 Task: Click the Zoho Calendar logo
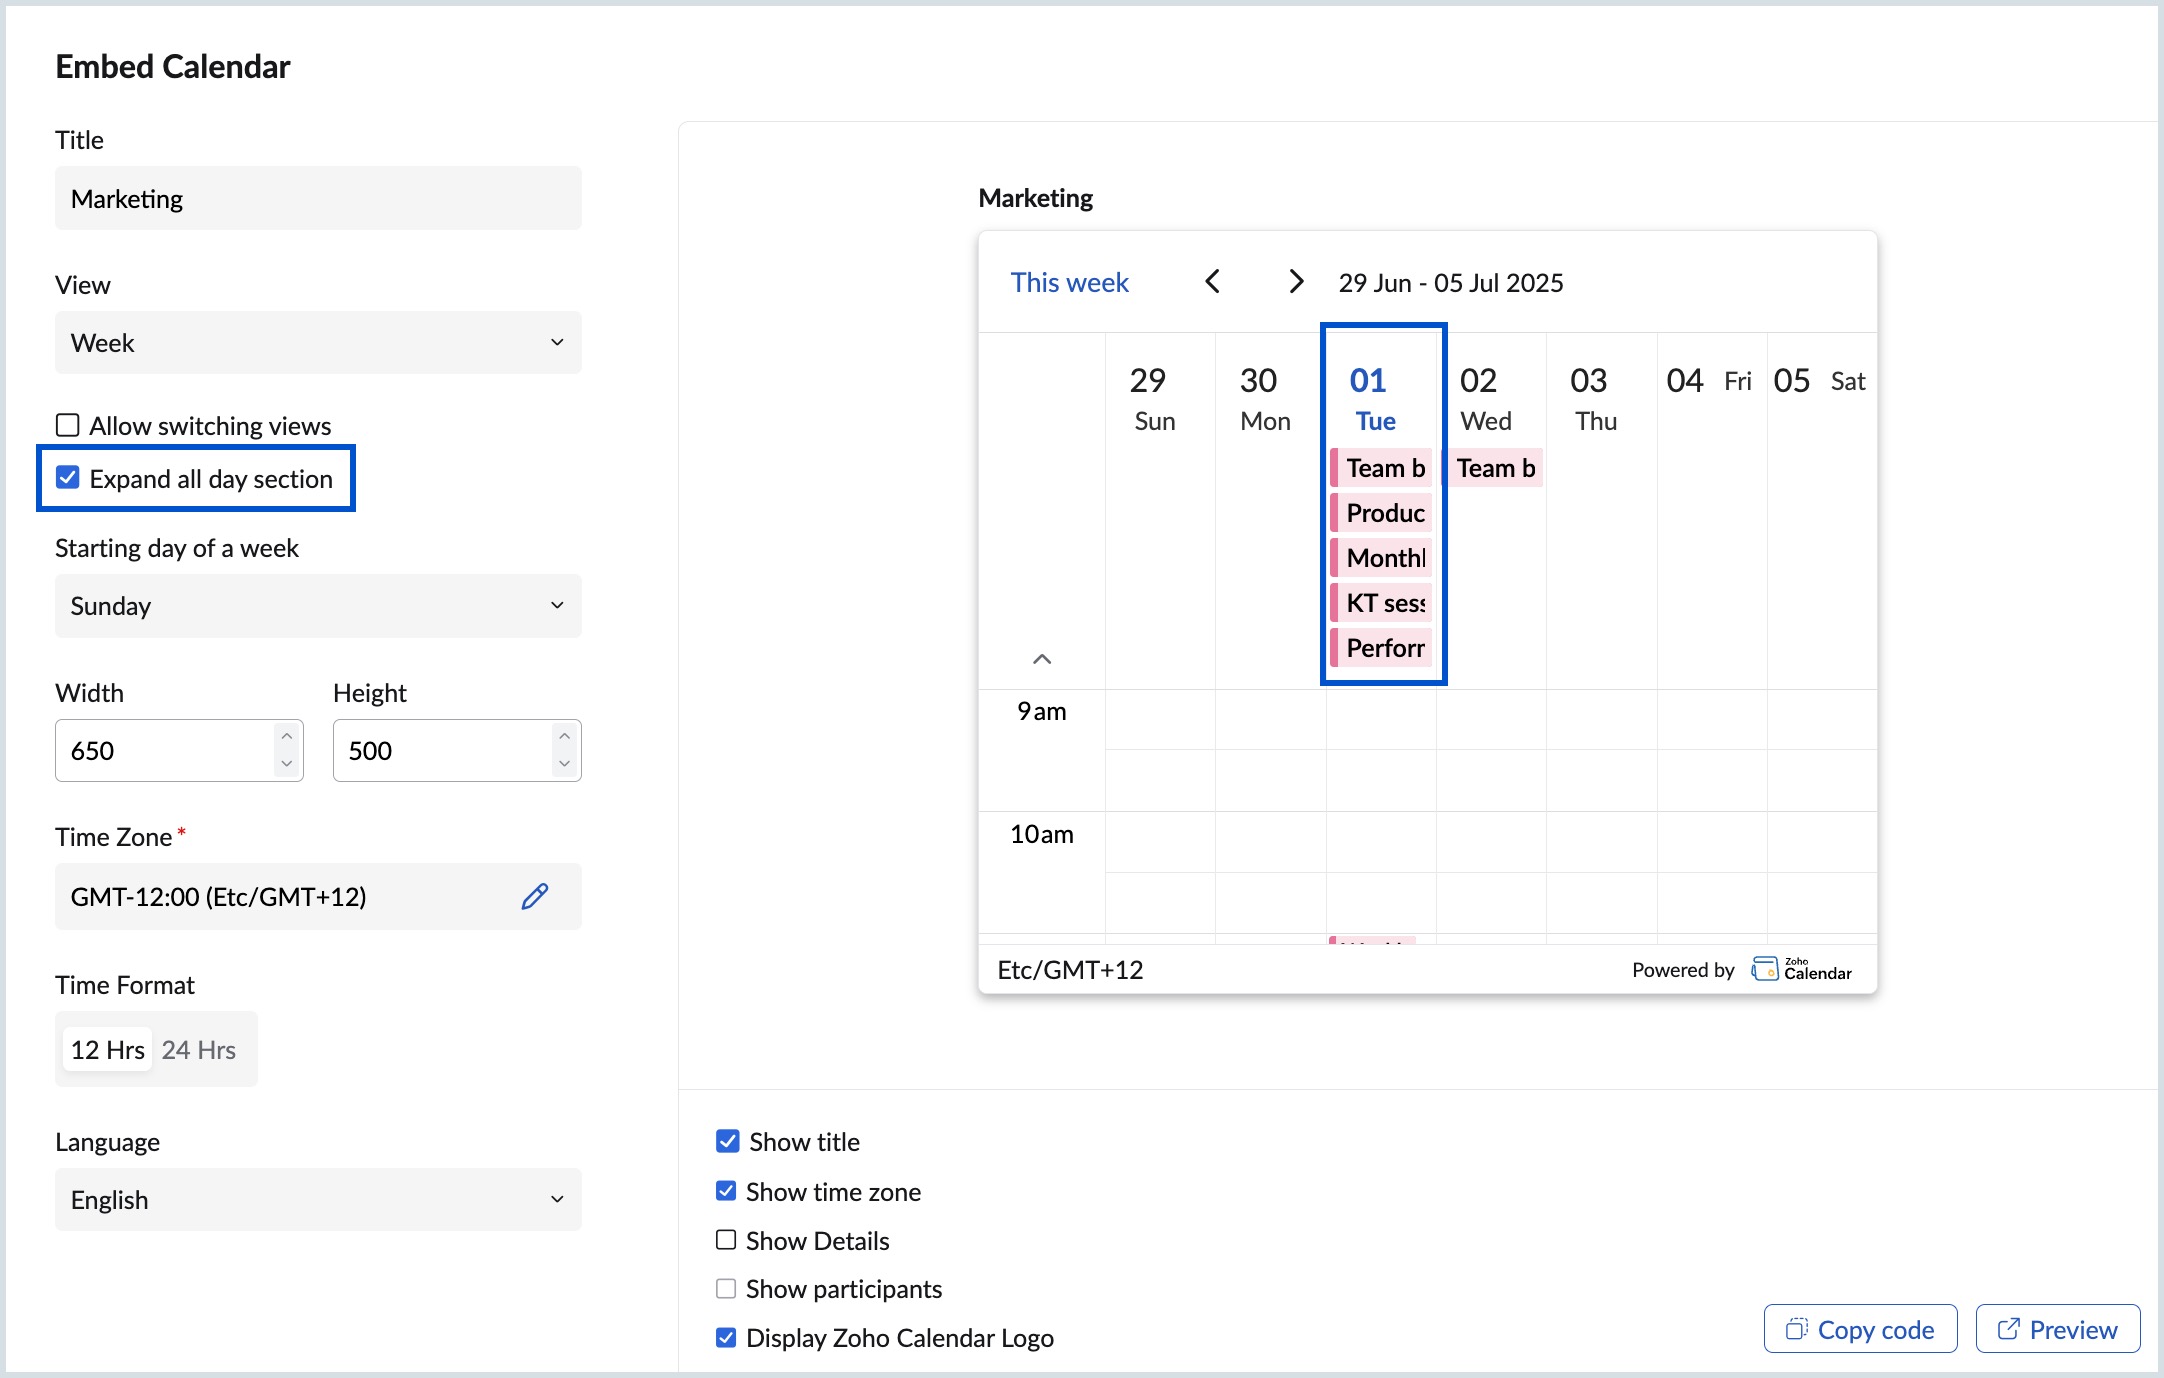(x=1801, y=969)
